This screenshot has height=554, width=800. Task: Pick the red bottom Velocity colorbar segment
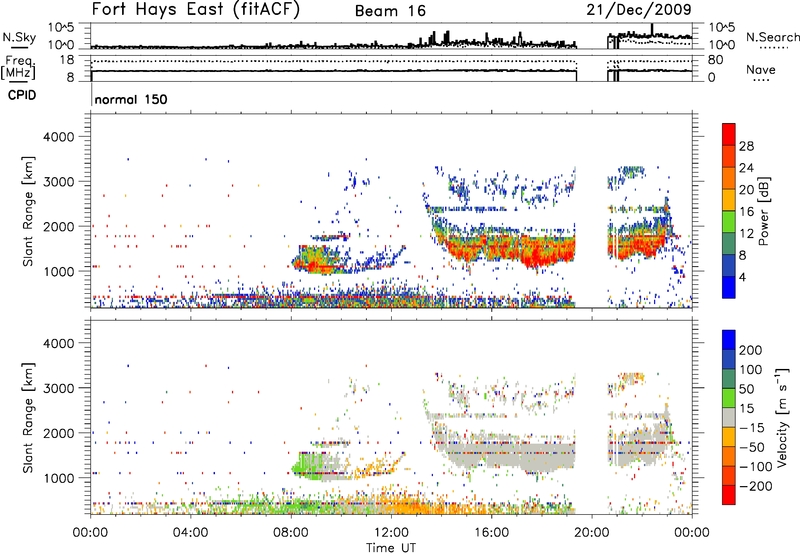coord(729,495)
